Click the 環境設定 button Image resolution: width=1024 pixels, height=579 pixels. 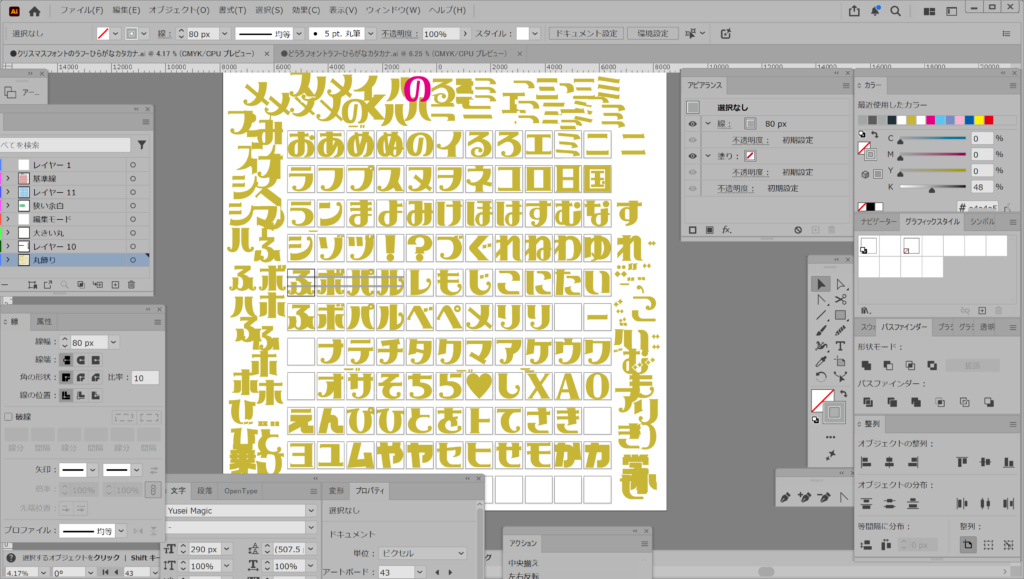click(646, 33)
